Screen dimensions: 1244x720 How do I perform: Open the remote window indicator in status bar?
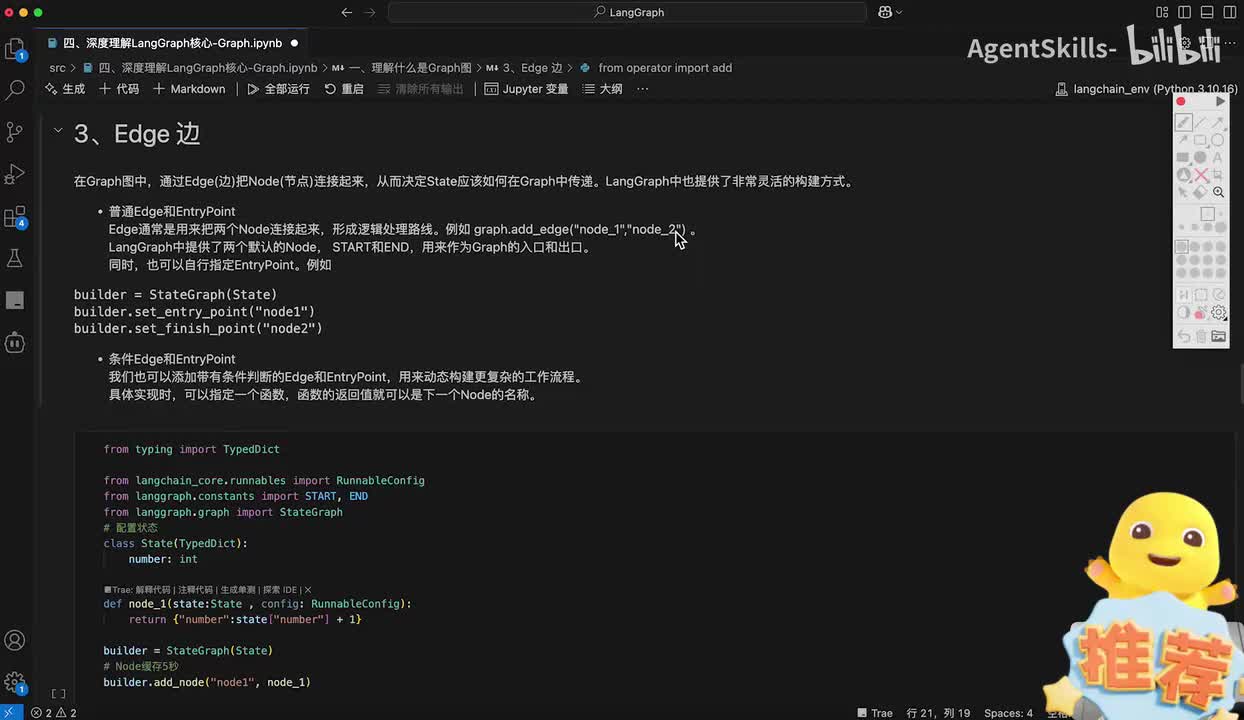pos(11,713)
